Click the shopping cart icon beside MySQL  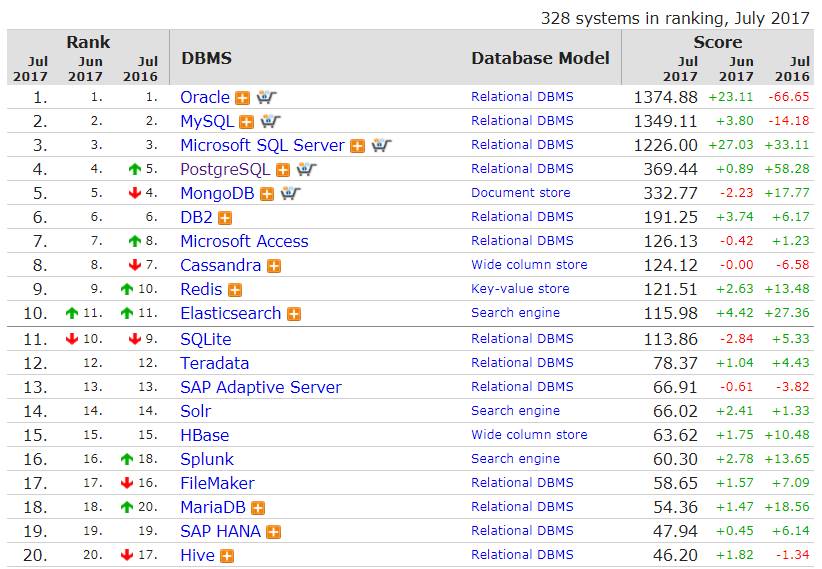(271, 122)
